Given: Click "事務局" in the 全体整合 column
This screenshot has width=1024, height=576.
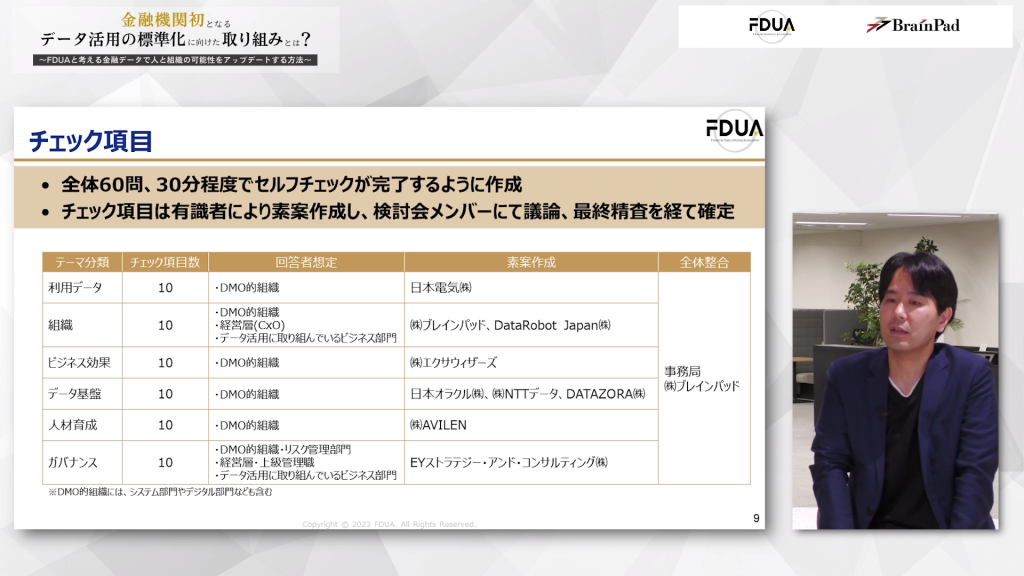Looking at the screenshot, I should pyautogui.click(x=682, y=371).
